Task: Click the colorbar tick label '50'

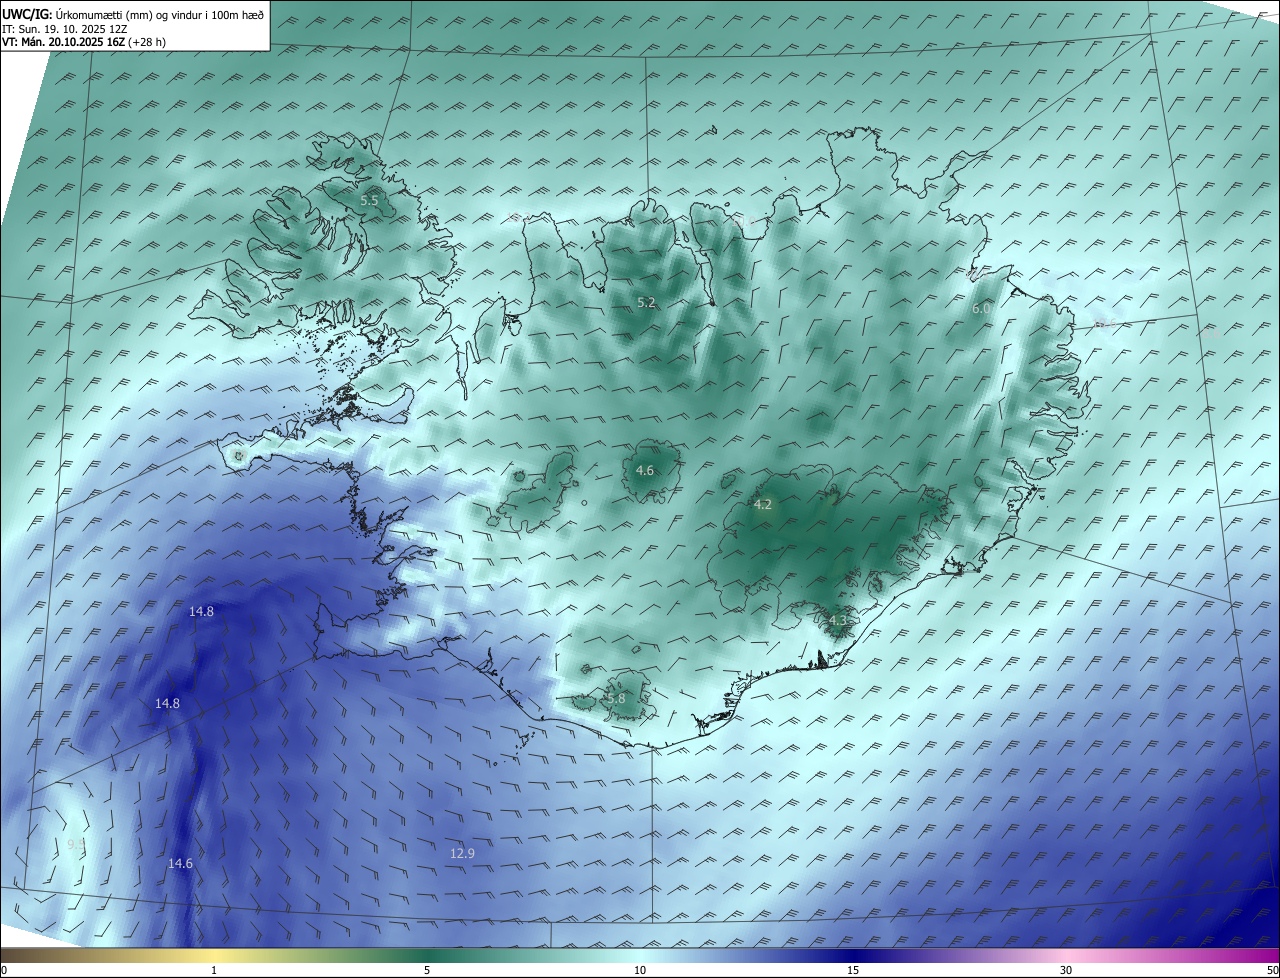Action: click(x=1272, y=970)
